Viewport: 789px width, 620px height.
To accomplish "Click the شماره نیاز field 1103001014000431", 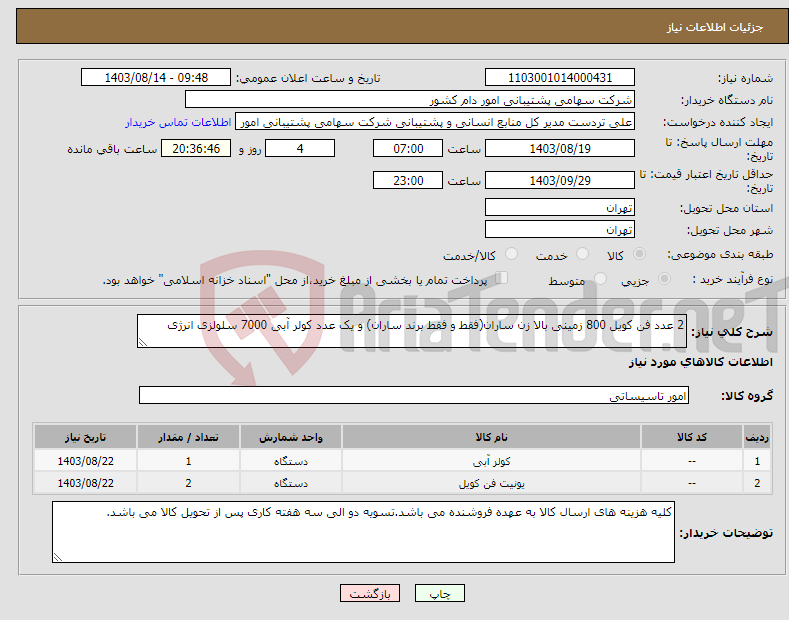I will pyautogui.click(x=560, y=78).
